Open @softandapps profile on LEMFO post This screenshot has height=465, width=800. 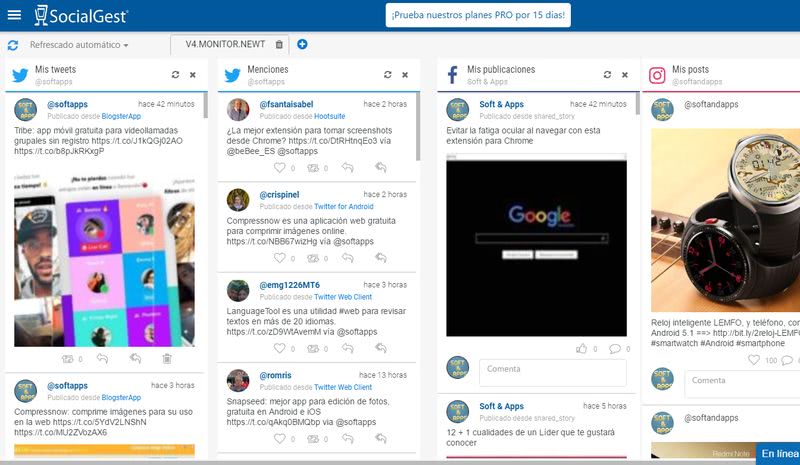pos(711,104)
